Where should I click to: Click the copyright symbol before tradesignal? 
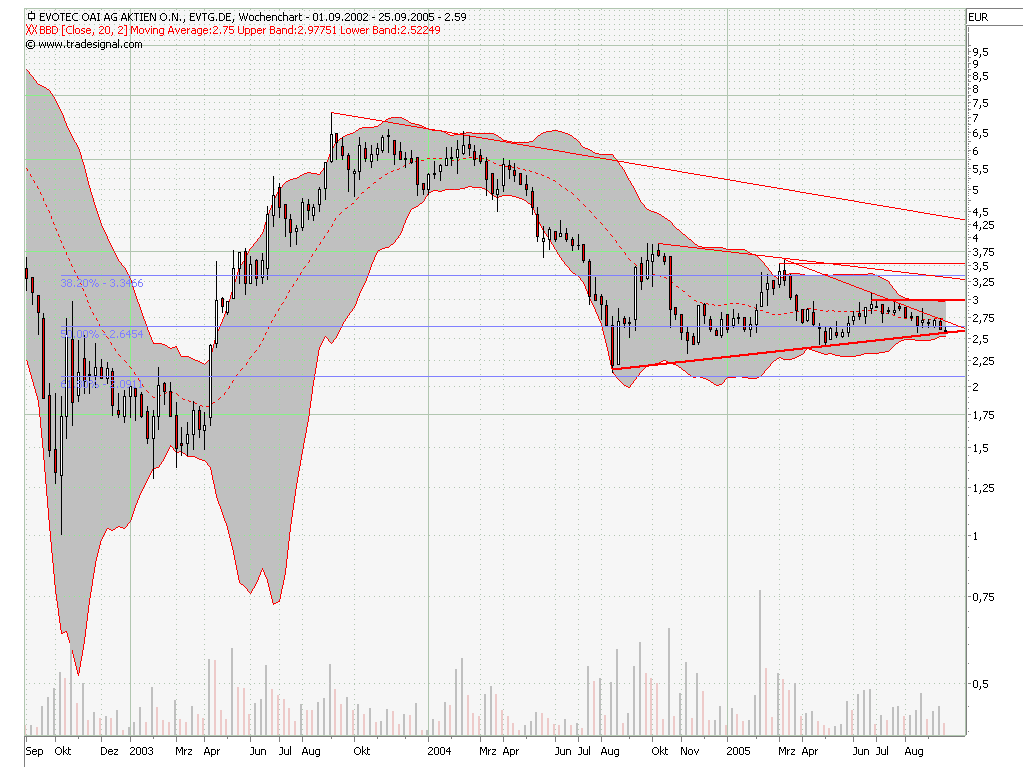tap(30, 44)
